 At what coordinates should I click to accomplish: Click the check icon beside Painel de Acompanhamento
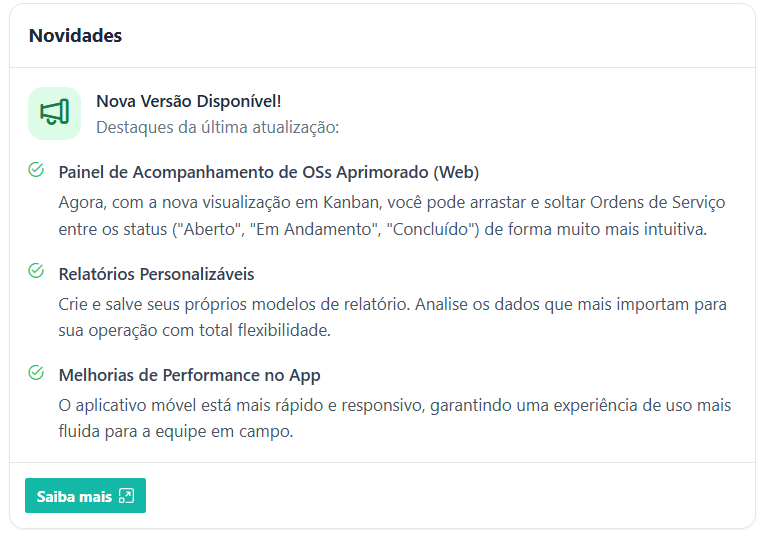[36, 170]
